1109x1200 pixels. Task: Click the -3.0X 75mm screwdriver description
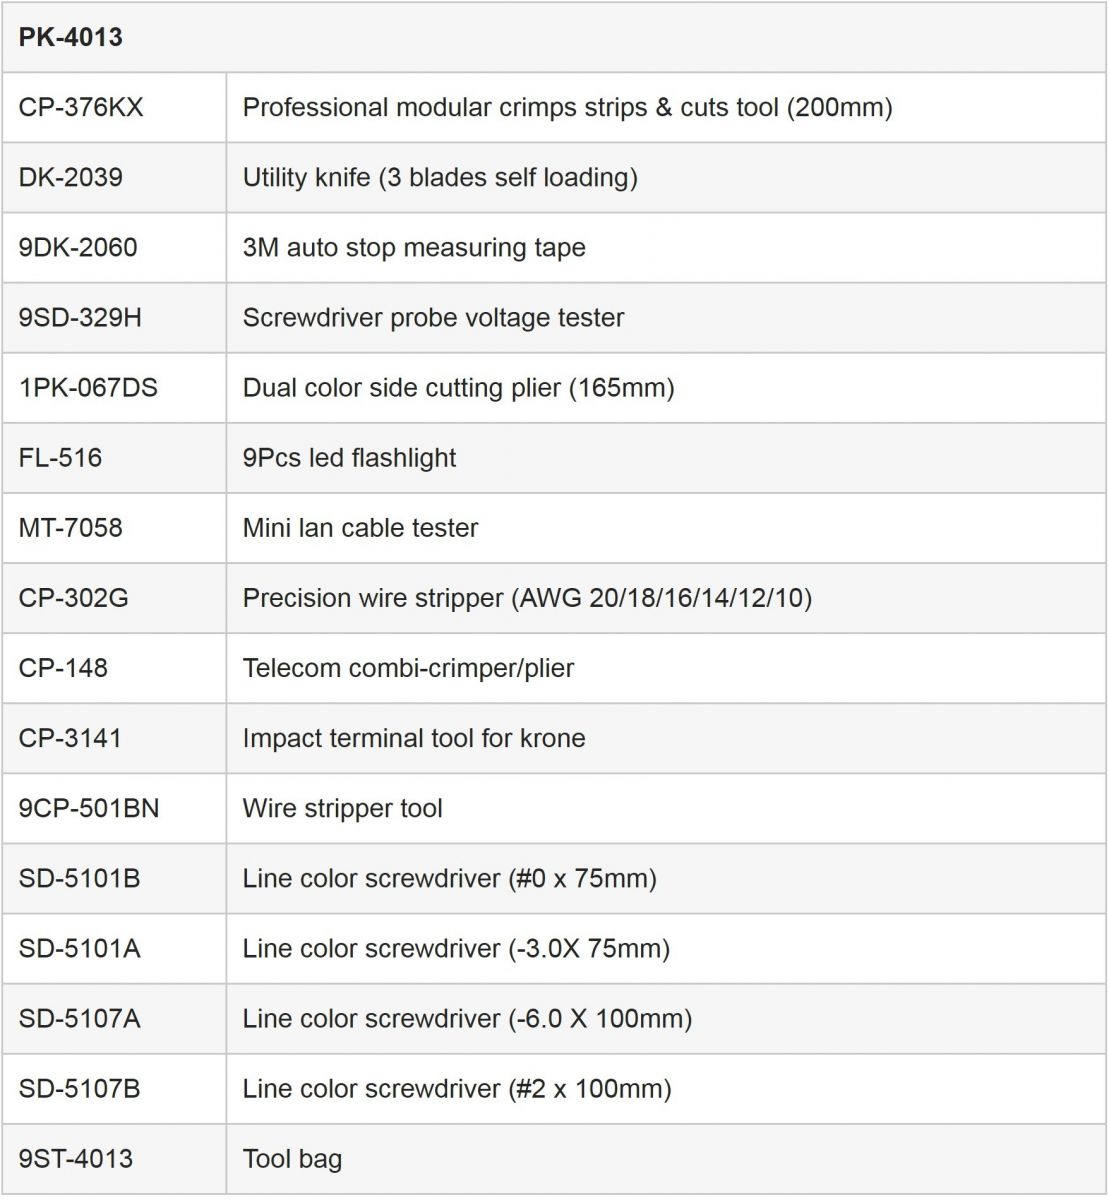(x=456, y=948)
